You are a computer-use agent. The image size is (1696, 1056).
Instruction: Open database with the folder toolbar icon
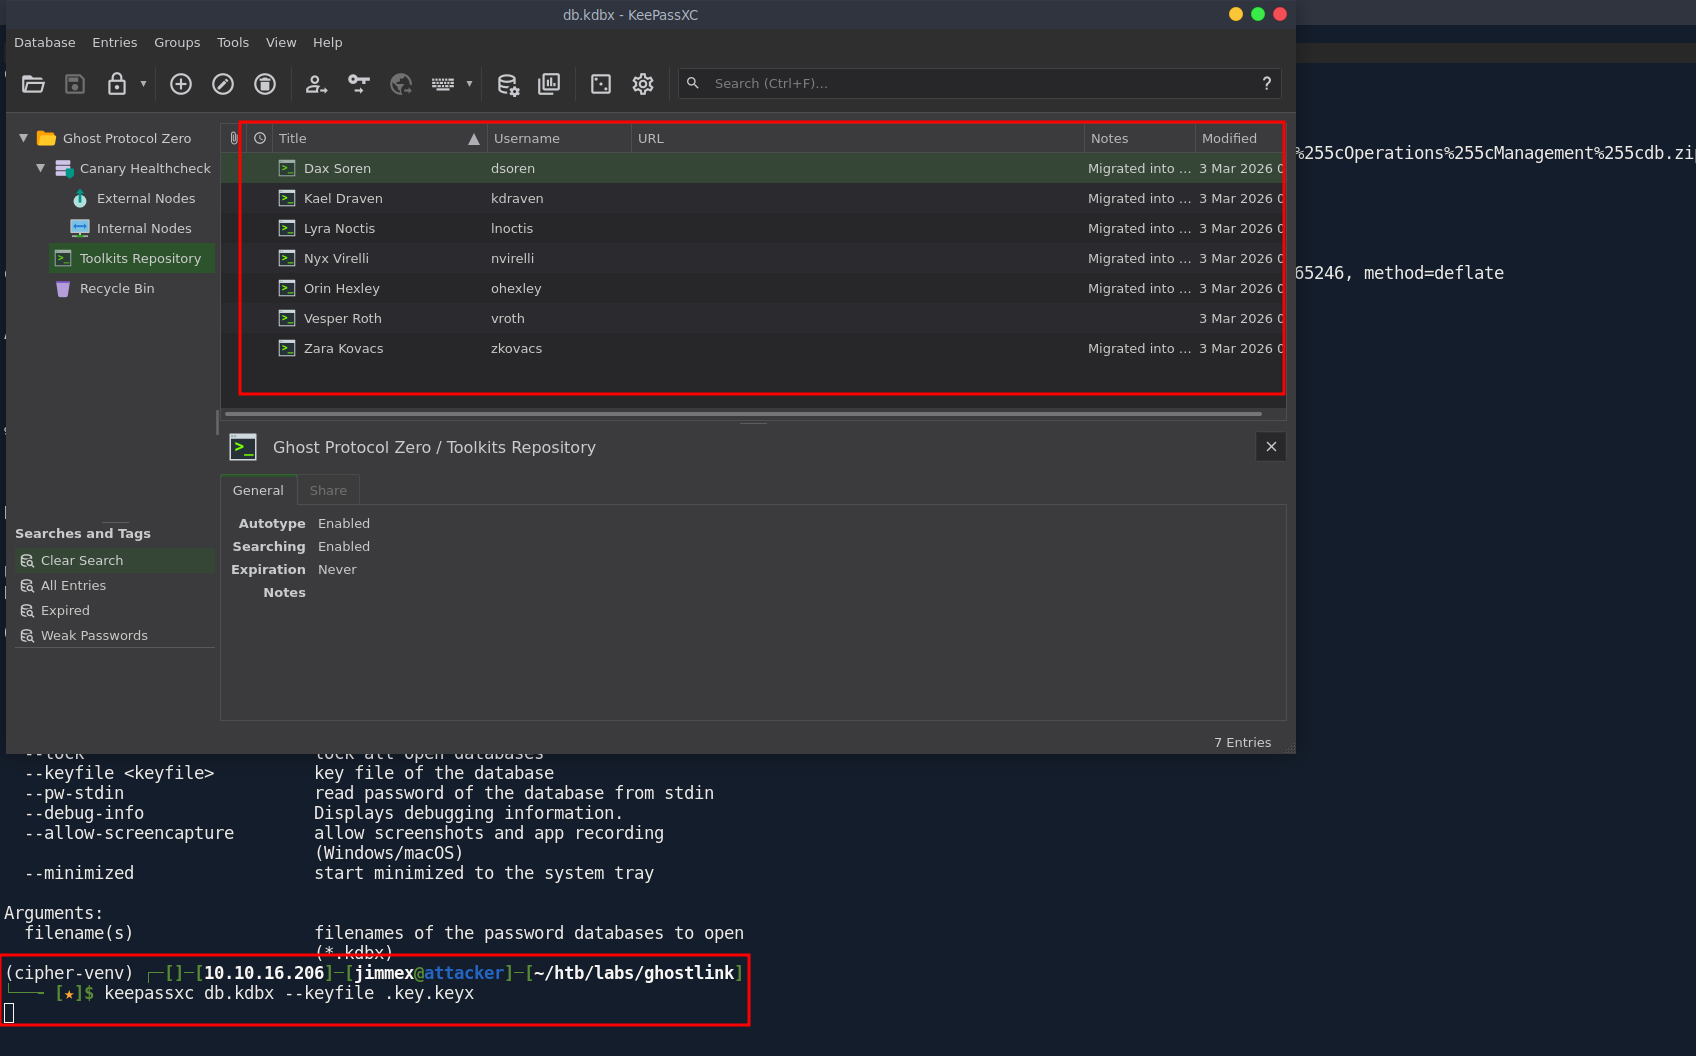[33, 84]
